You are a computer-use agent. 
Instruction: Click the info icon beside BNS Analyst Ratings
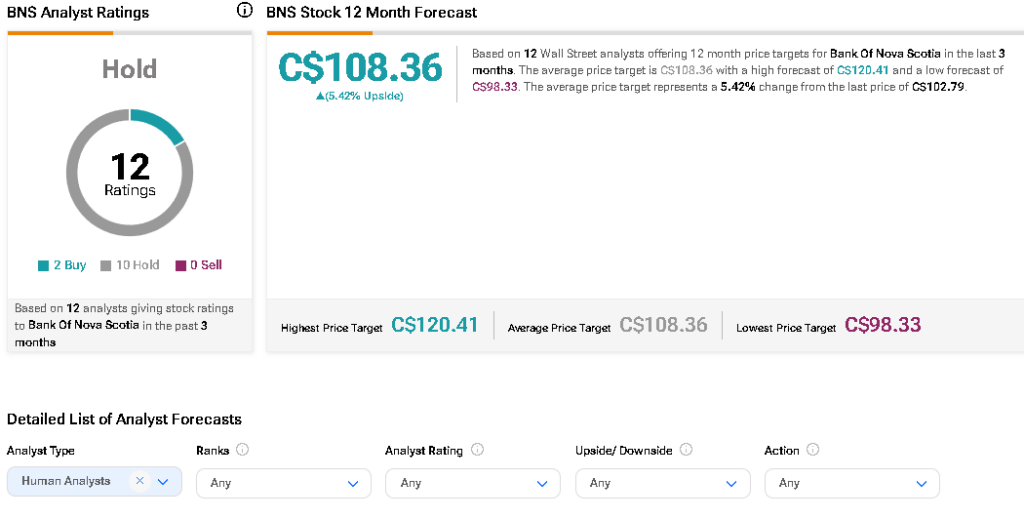(x=245, y=11)
